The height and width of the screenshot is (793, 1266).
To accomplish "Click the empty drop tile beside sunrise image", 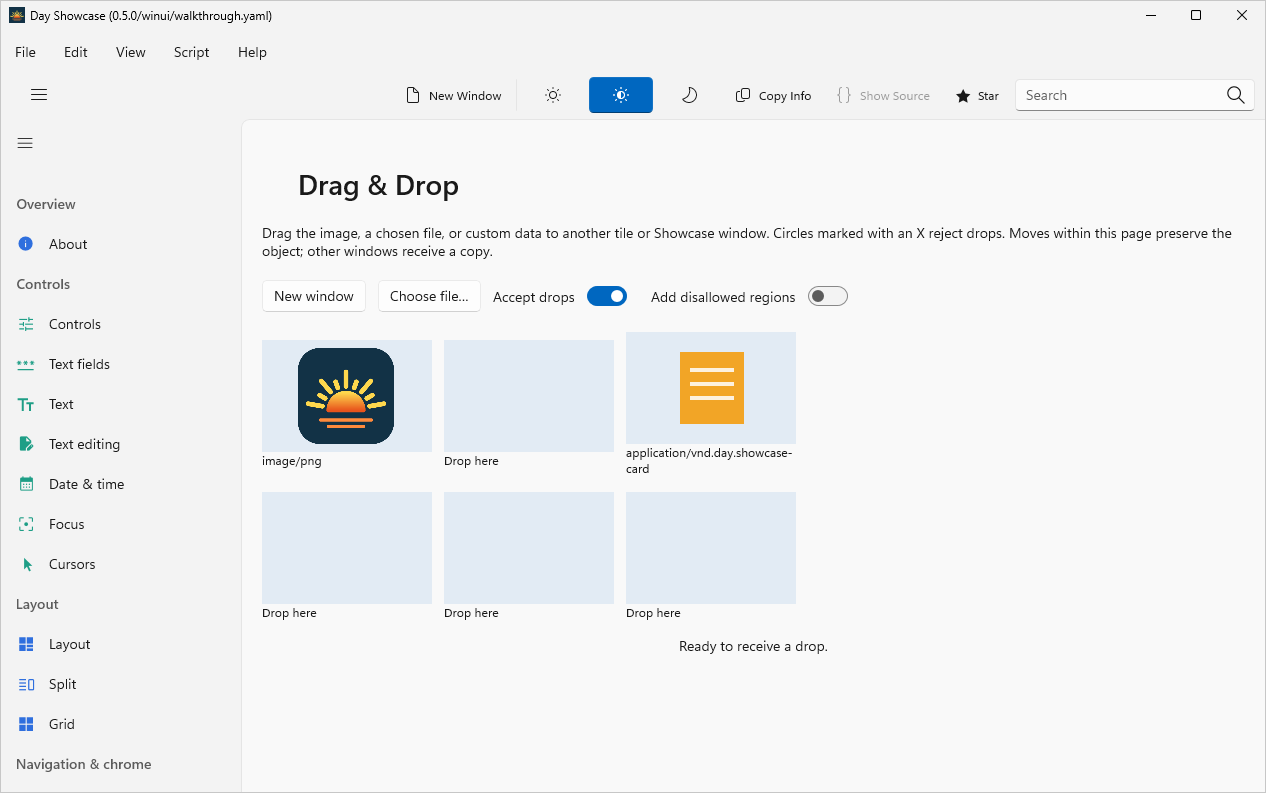I will pyautogui.click(x=529, y=396).
